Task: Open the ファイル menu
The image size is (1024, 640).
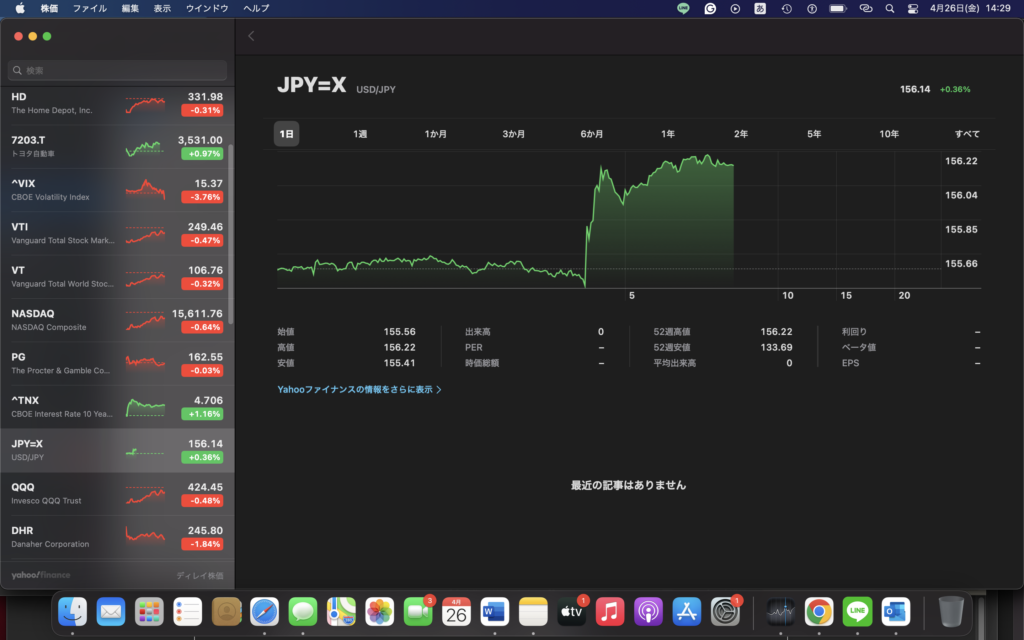Action: [x=90, y=8]
